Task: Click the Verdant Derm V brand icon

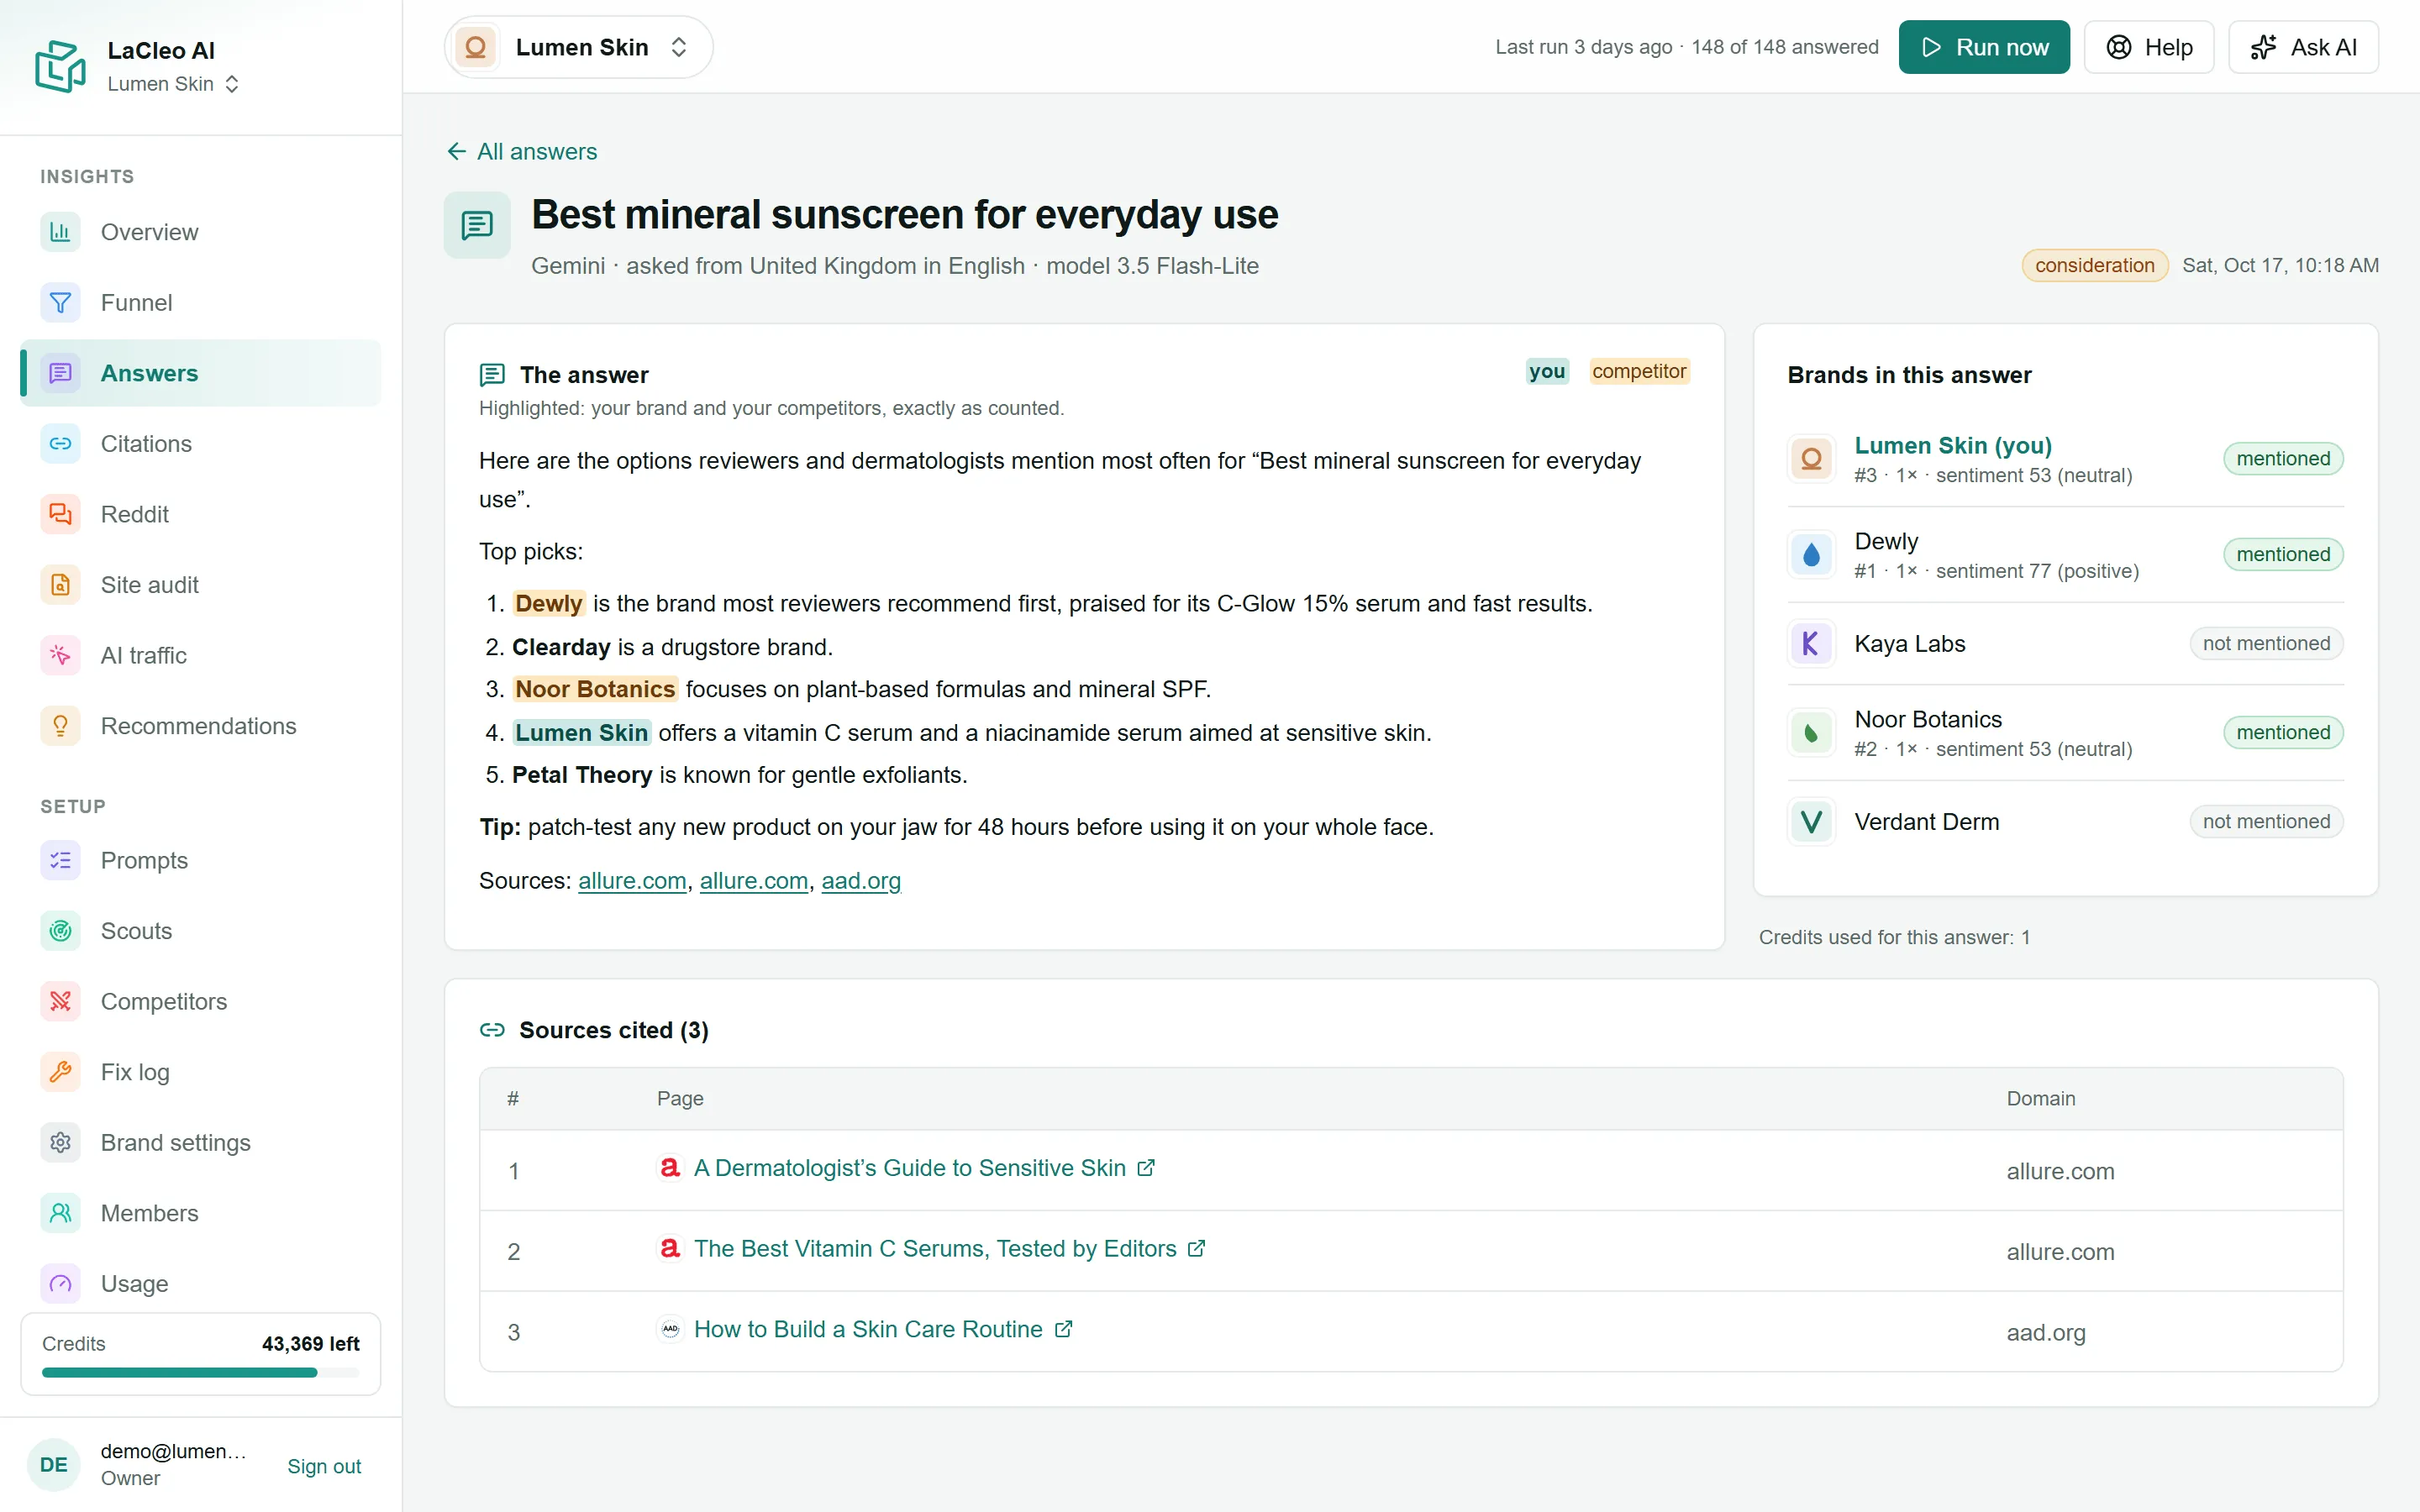Action: 1811,822
